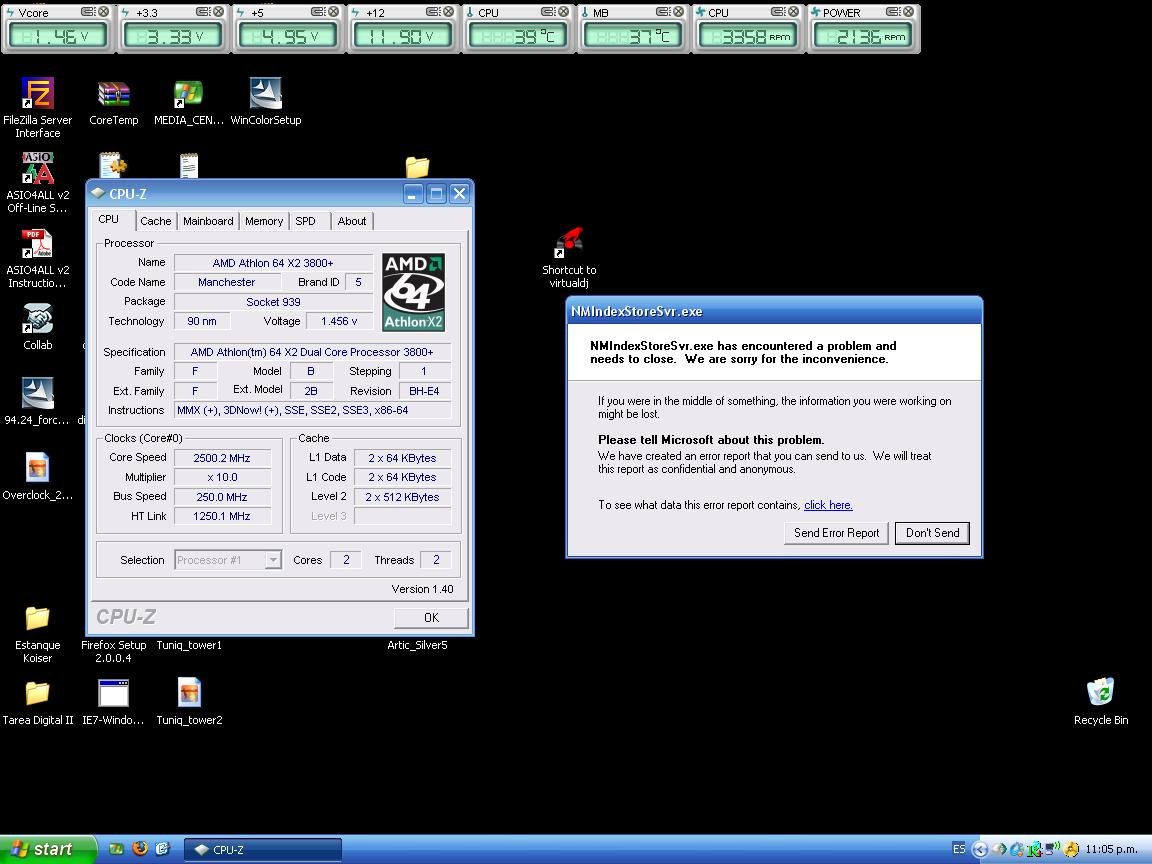
Task: Launch the MEDIA_CEN... desktop shortcut
Action: pos(189,101)
